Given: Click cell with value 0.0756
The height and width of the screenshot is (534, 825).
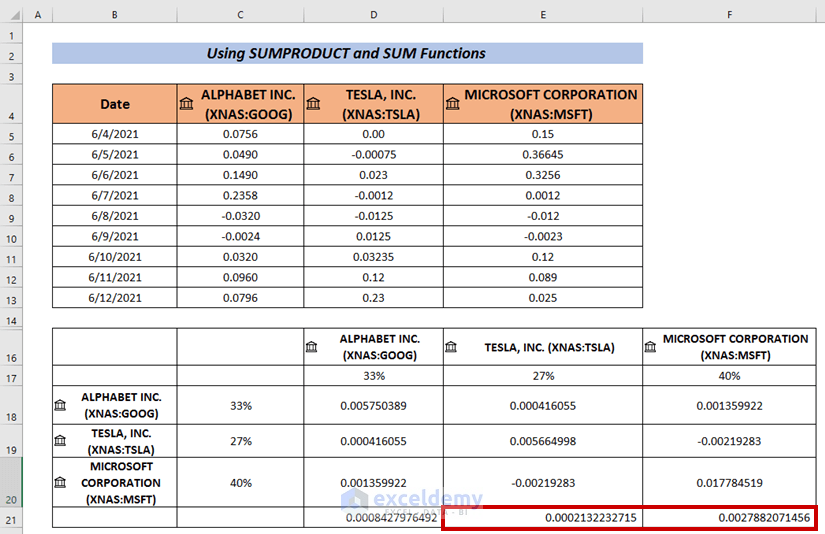Looking at the screenshot, I should click(x=240, y=134).
